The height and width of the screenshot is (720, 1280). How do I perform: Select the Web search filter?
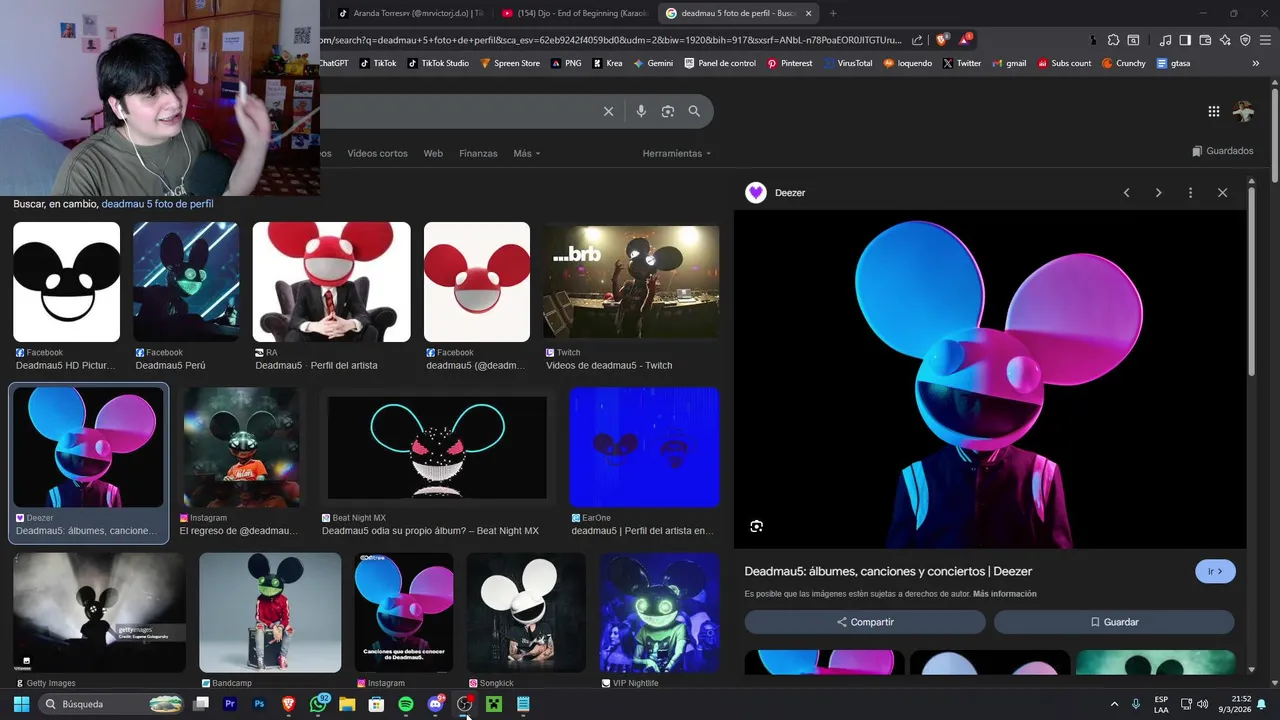coord(433,153)
